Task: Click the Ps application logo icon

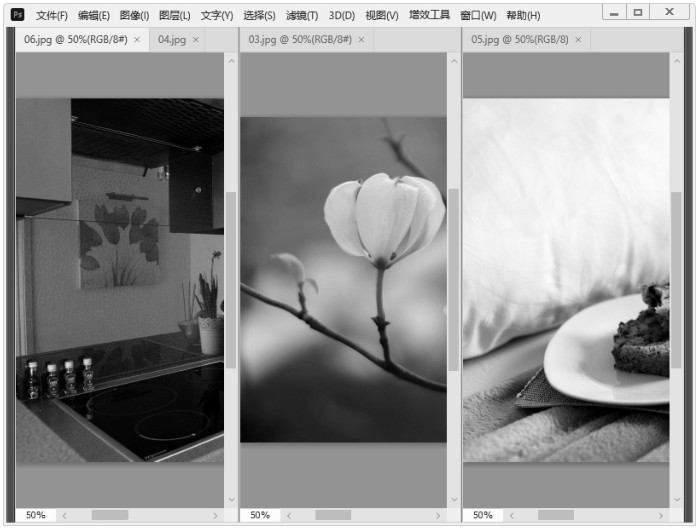Action: (x=17, y=15)
